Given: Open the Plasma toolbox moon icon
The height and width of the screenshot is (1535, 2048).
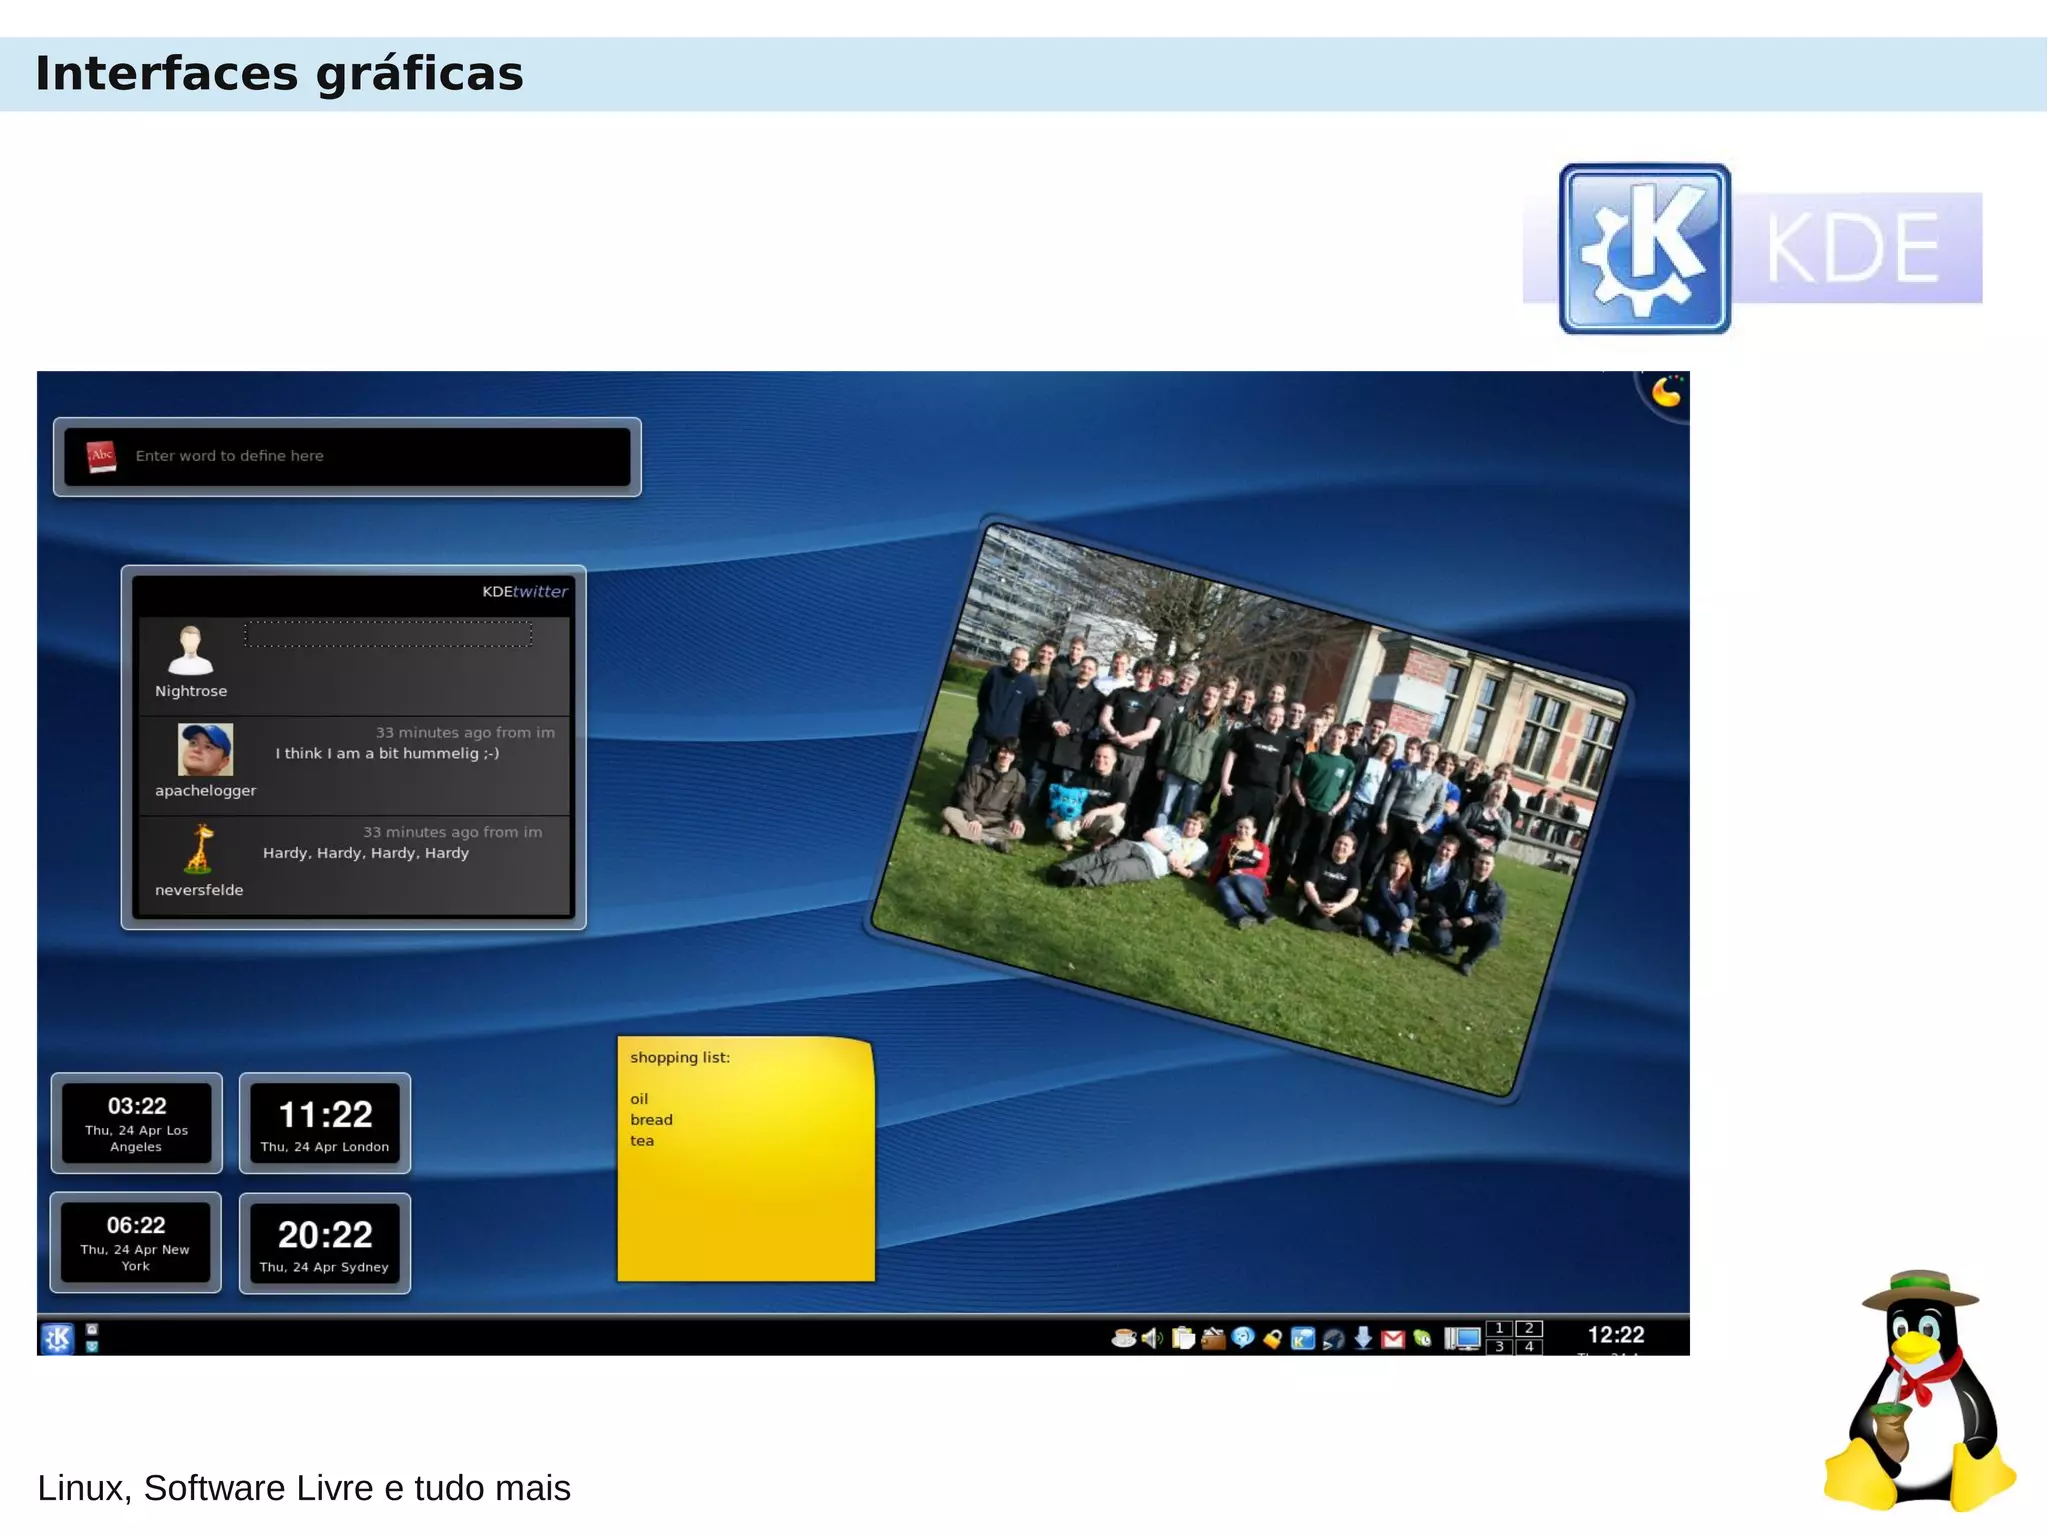Looking at the screenshot, I should 1666,392.
